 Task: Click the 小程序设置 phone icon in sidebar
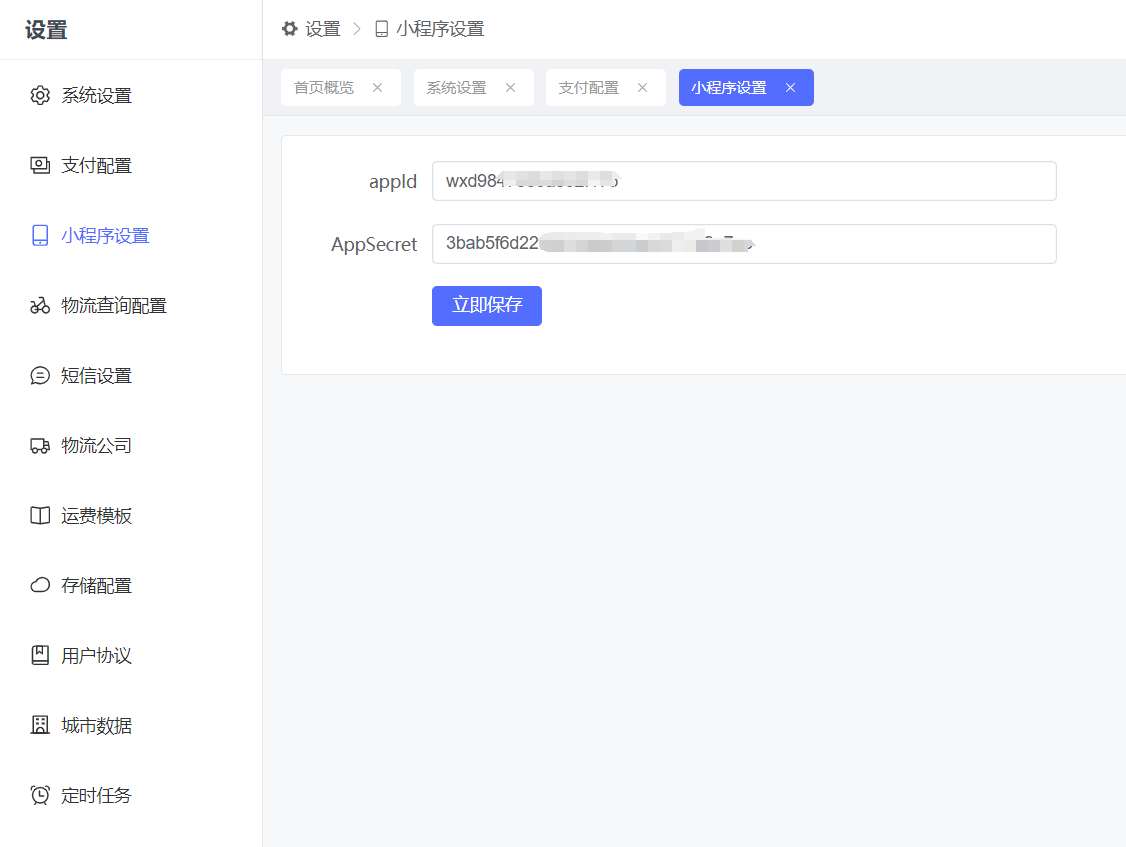point(40,236)
